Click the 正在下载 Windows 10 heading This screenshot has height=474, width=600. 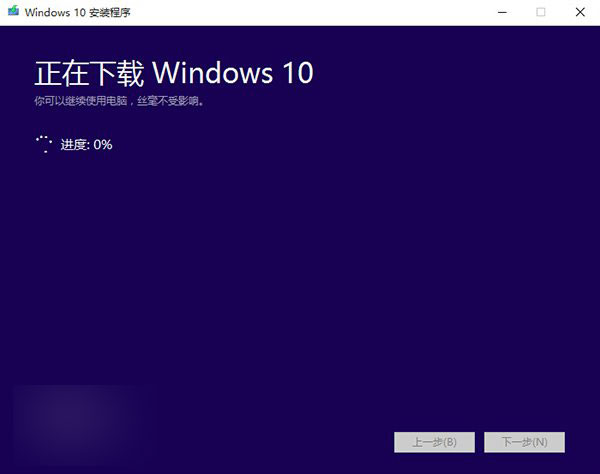174,73
